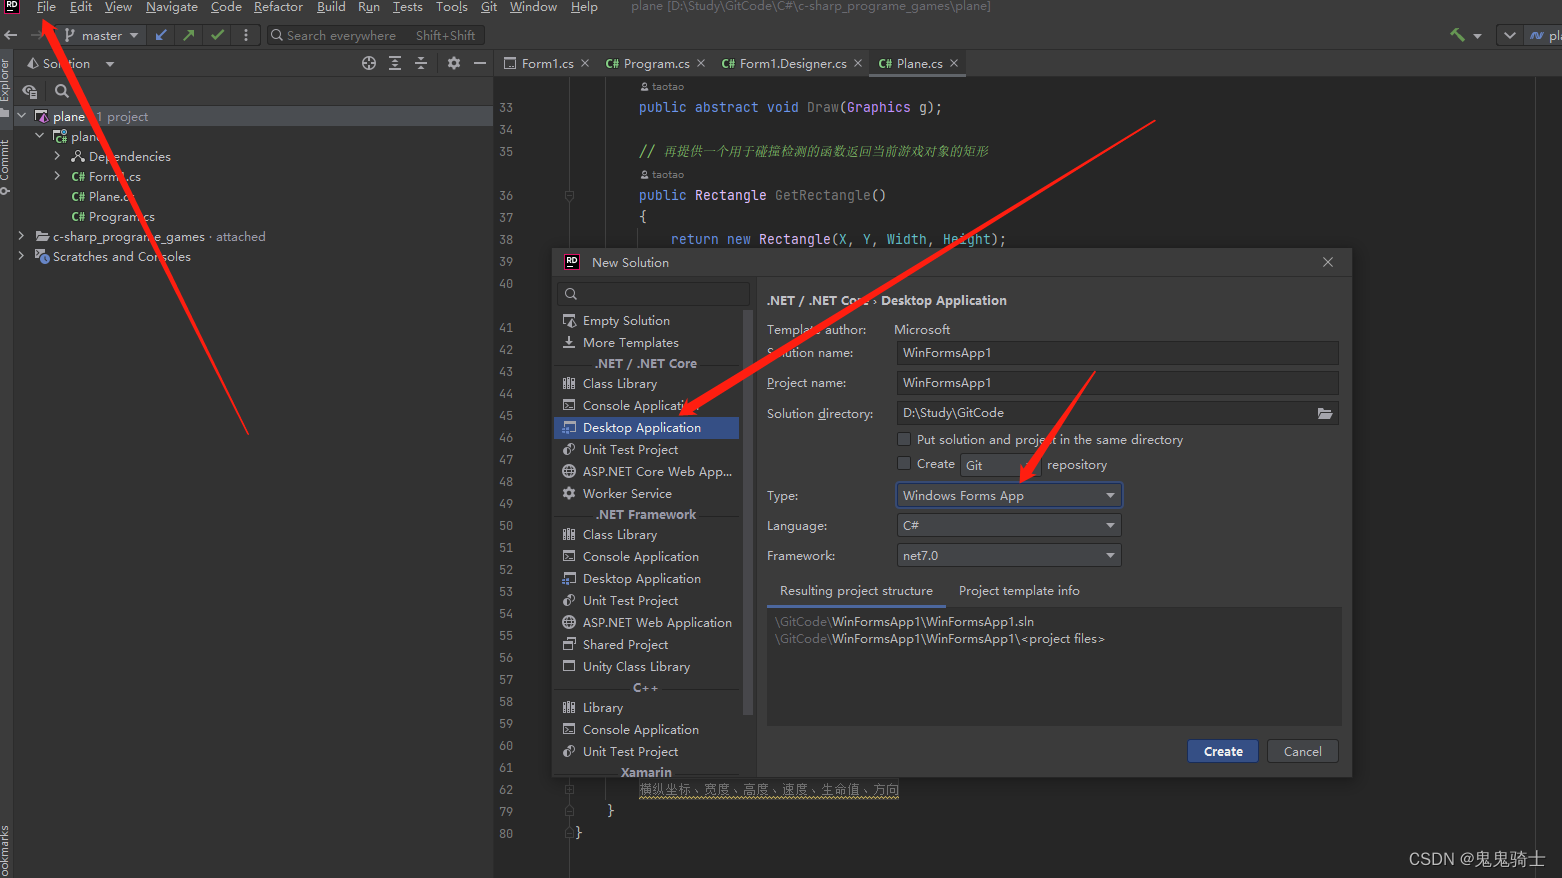1562x878 pixels.
Task: Select .NET Core Console Application template
Action: (647, 405)
